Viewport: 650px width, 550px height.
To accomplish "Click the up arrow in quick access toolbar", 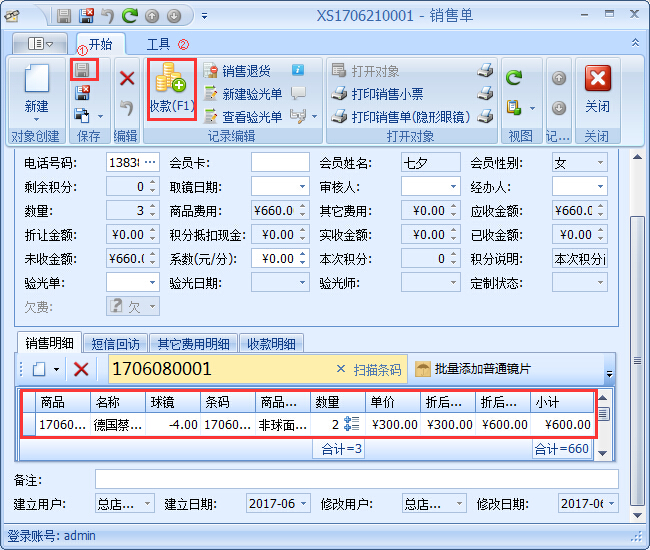I will point(152,16).
